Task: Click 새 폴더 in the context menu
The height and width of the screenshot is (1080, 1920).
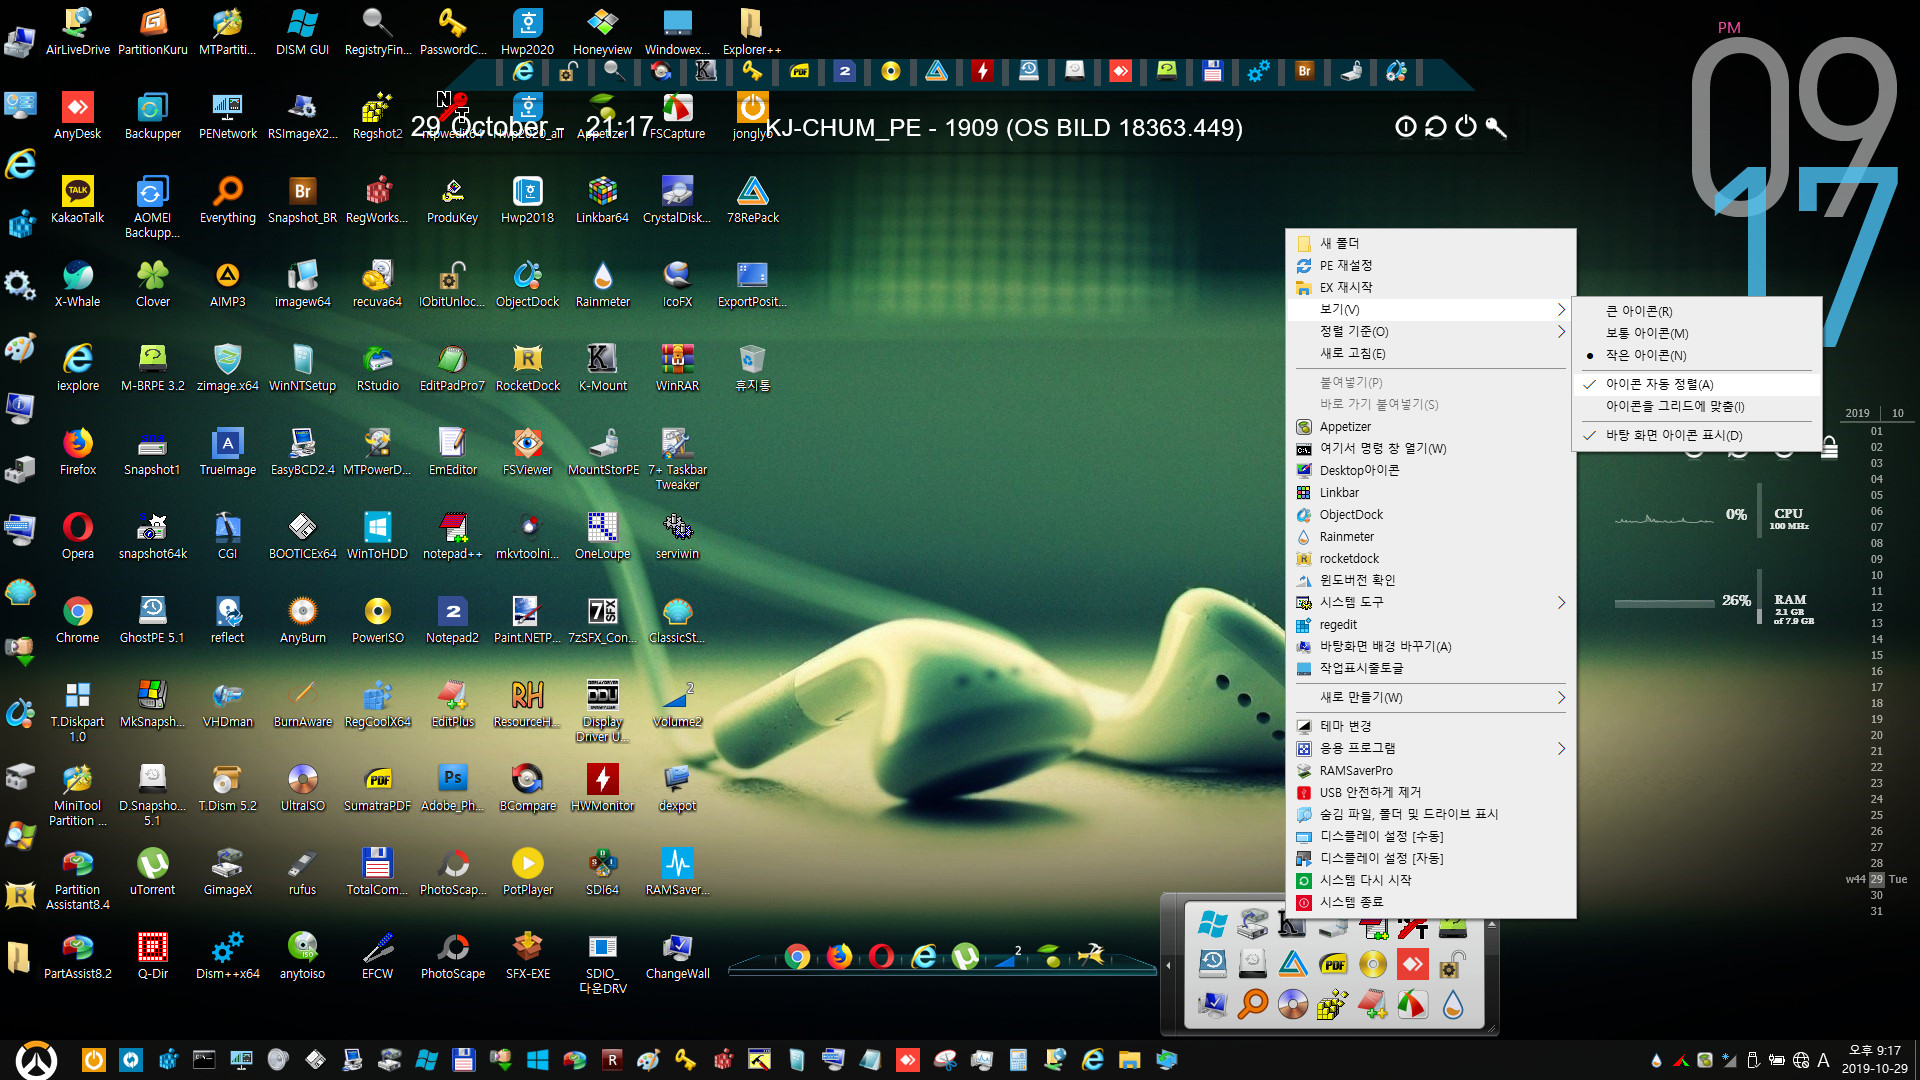Action: [x=1431, y=243]
